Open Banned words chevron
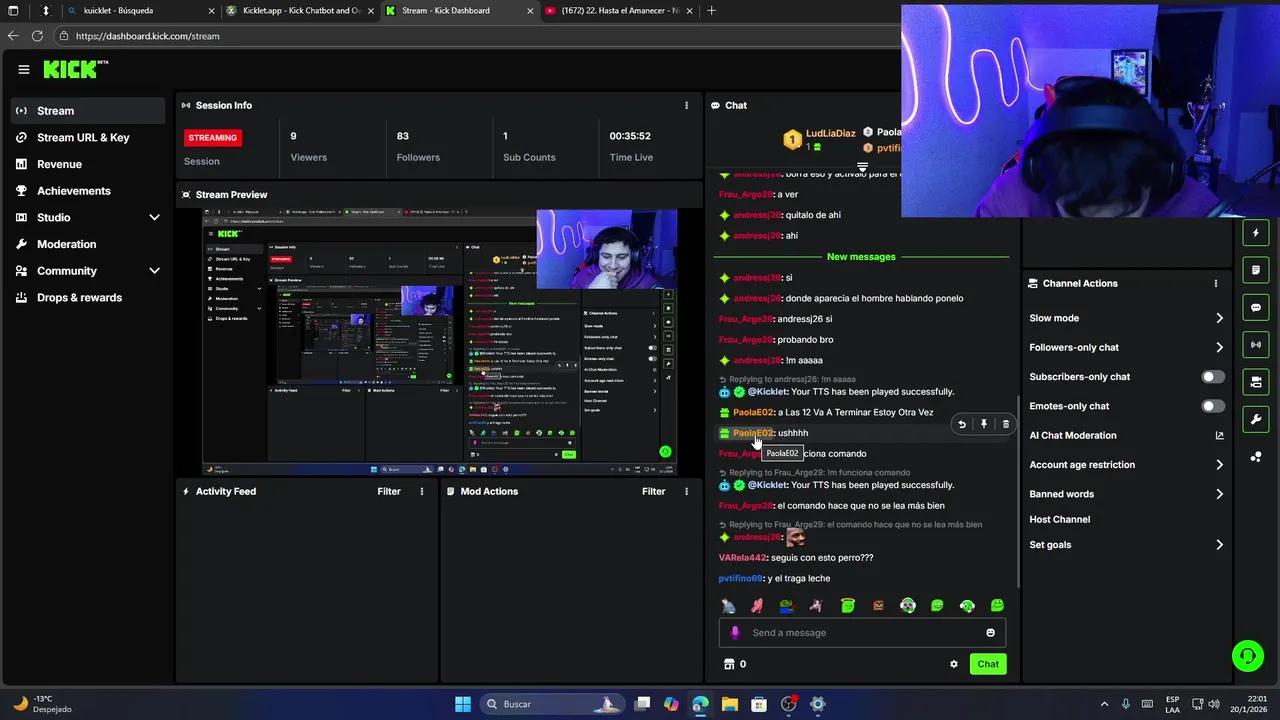Screen dimensions: 1280x720 1219,494
